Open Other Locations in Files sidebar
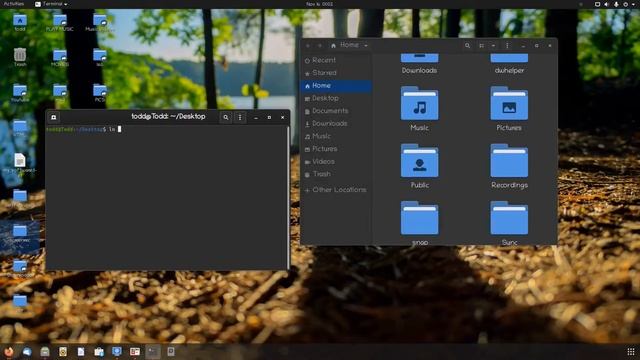Viewport: 640px width, 360px height. (x=336, y=190)
